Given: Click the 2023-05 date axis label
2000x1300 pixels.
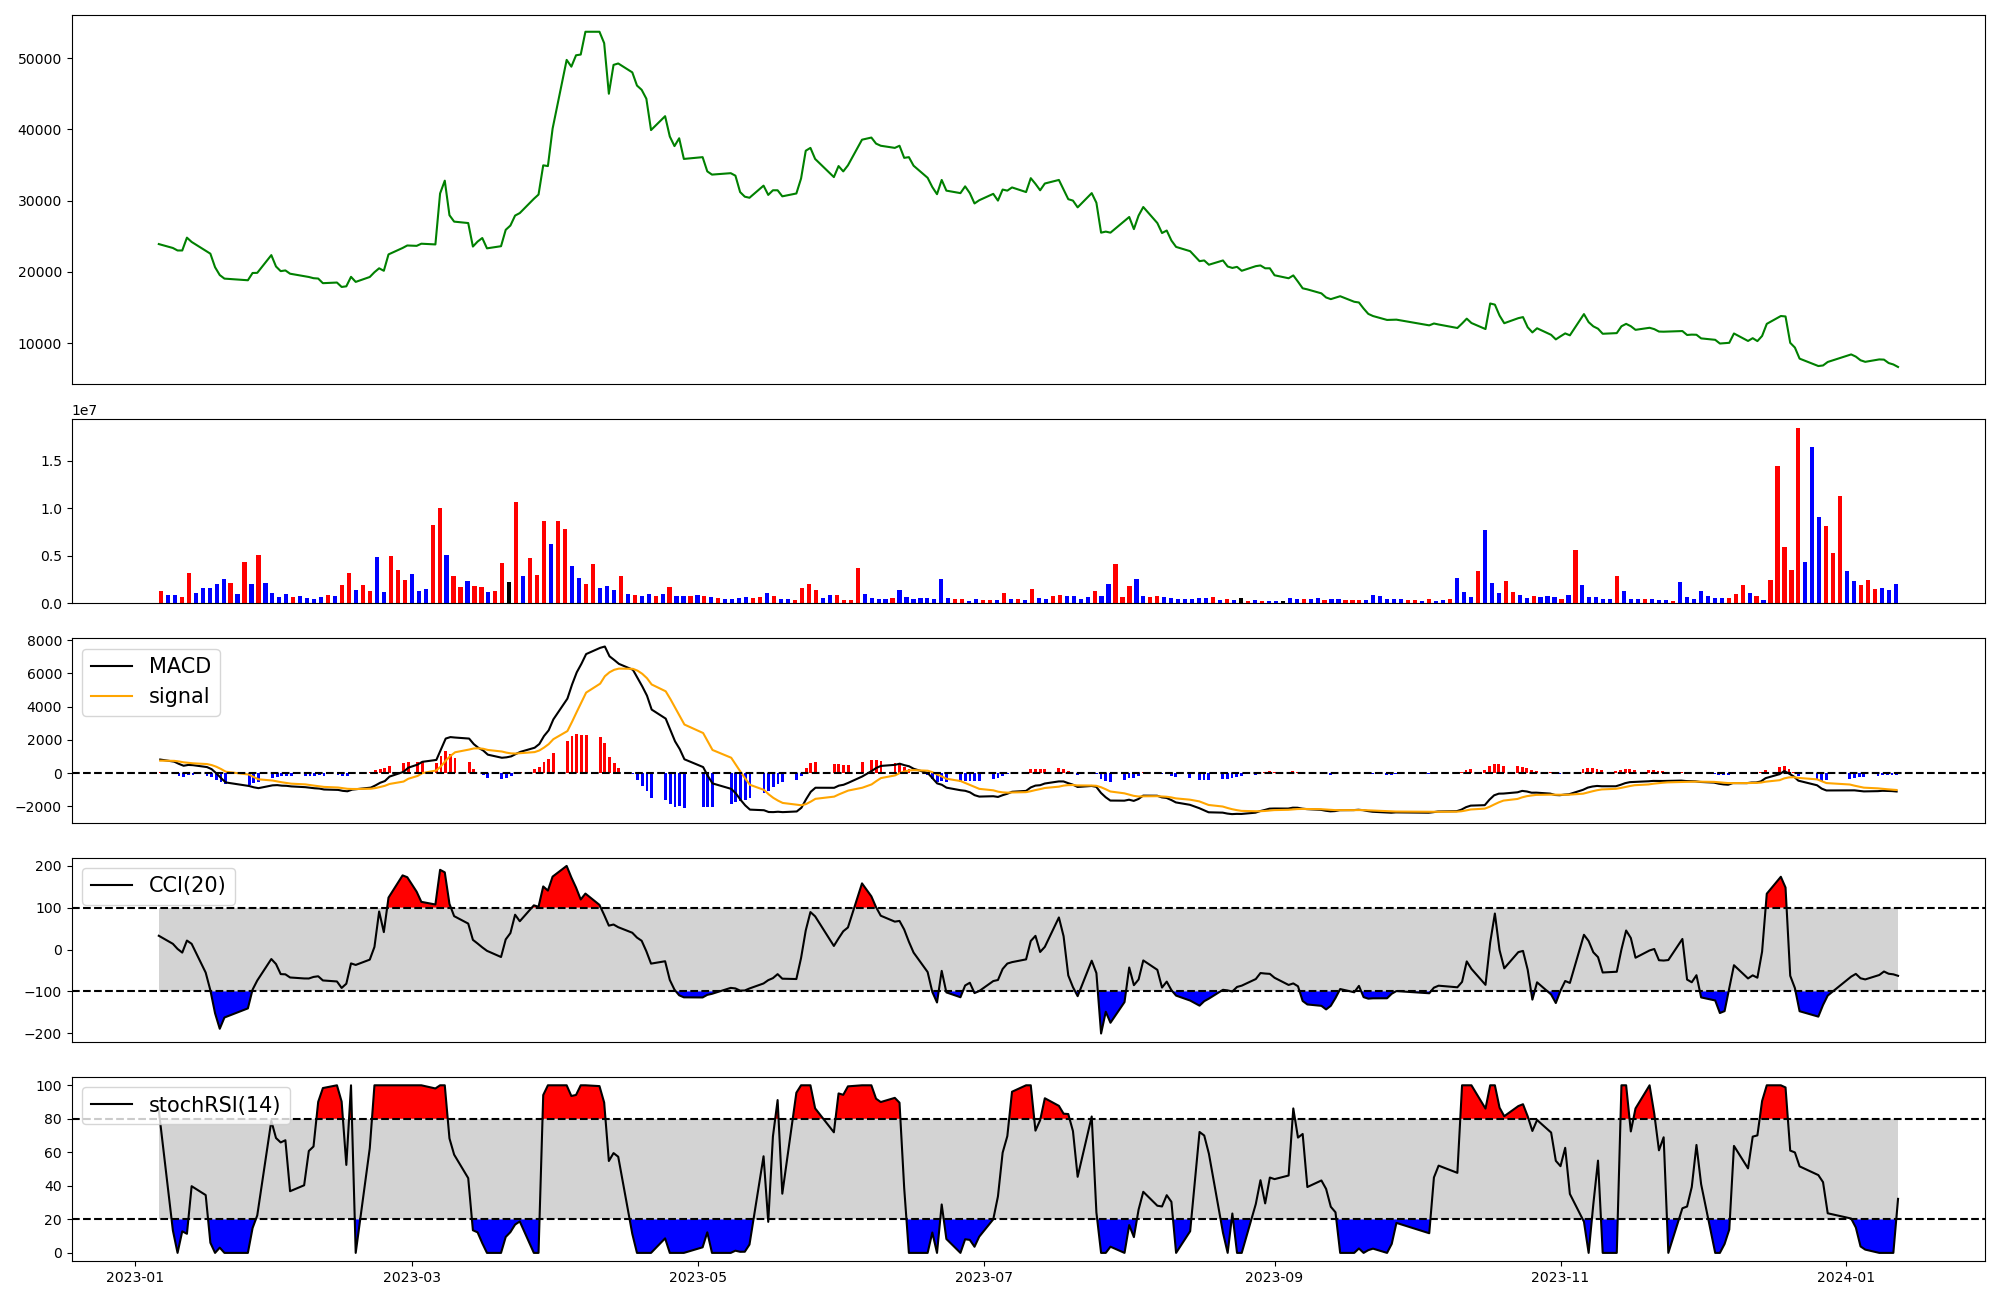Looking at the screenshot, I should click(698, 1277).
